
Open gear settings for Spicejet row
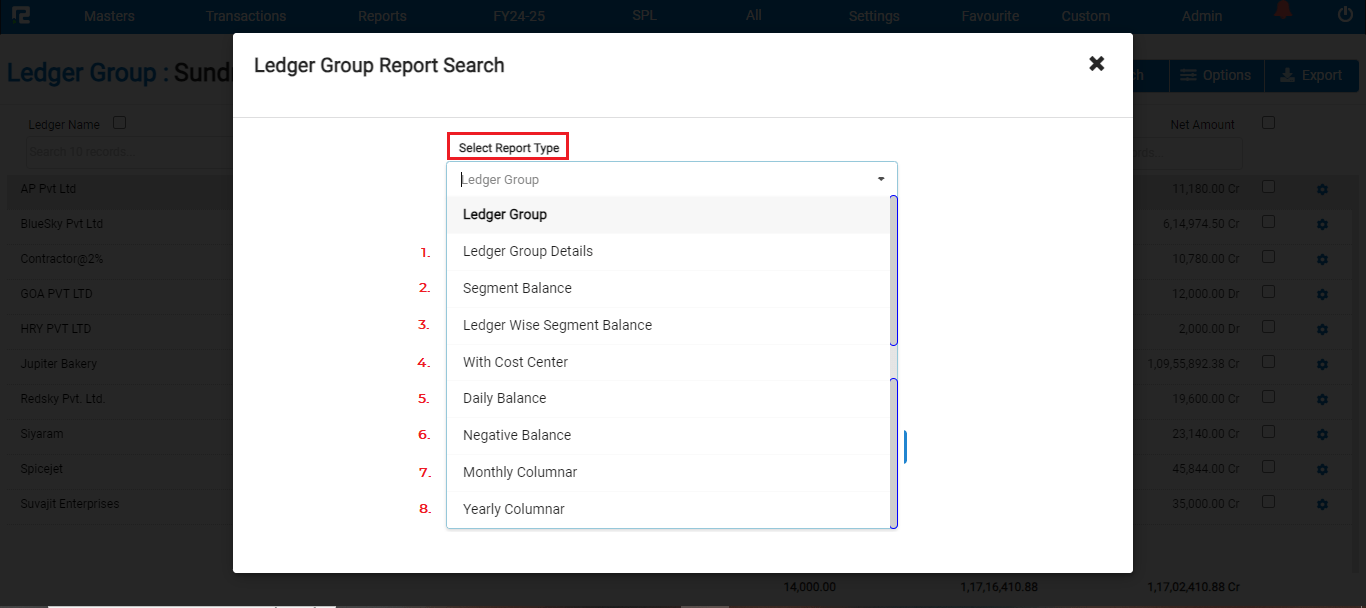pyautogui.click(x=1322, y=469)
